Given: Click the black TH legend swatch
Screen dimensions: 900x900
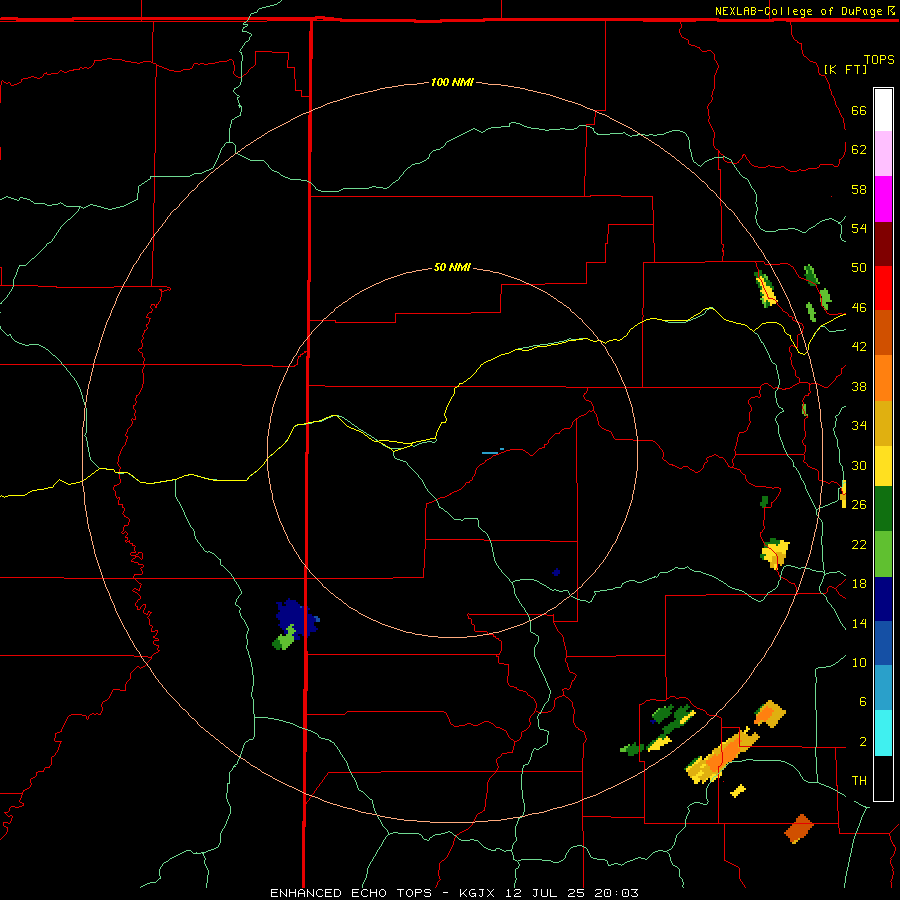Looking at the screenshot, I should (x=883, y=778).
